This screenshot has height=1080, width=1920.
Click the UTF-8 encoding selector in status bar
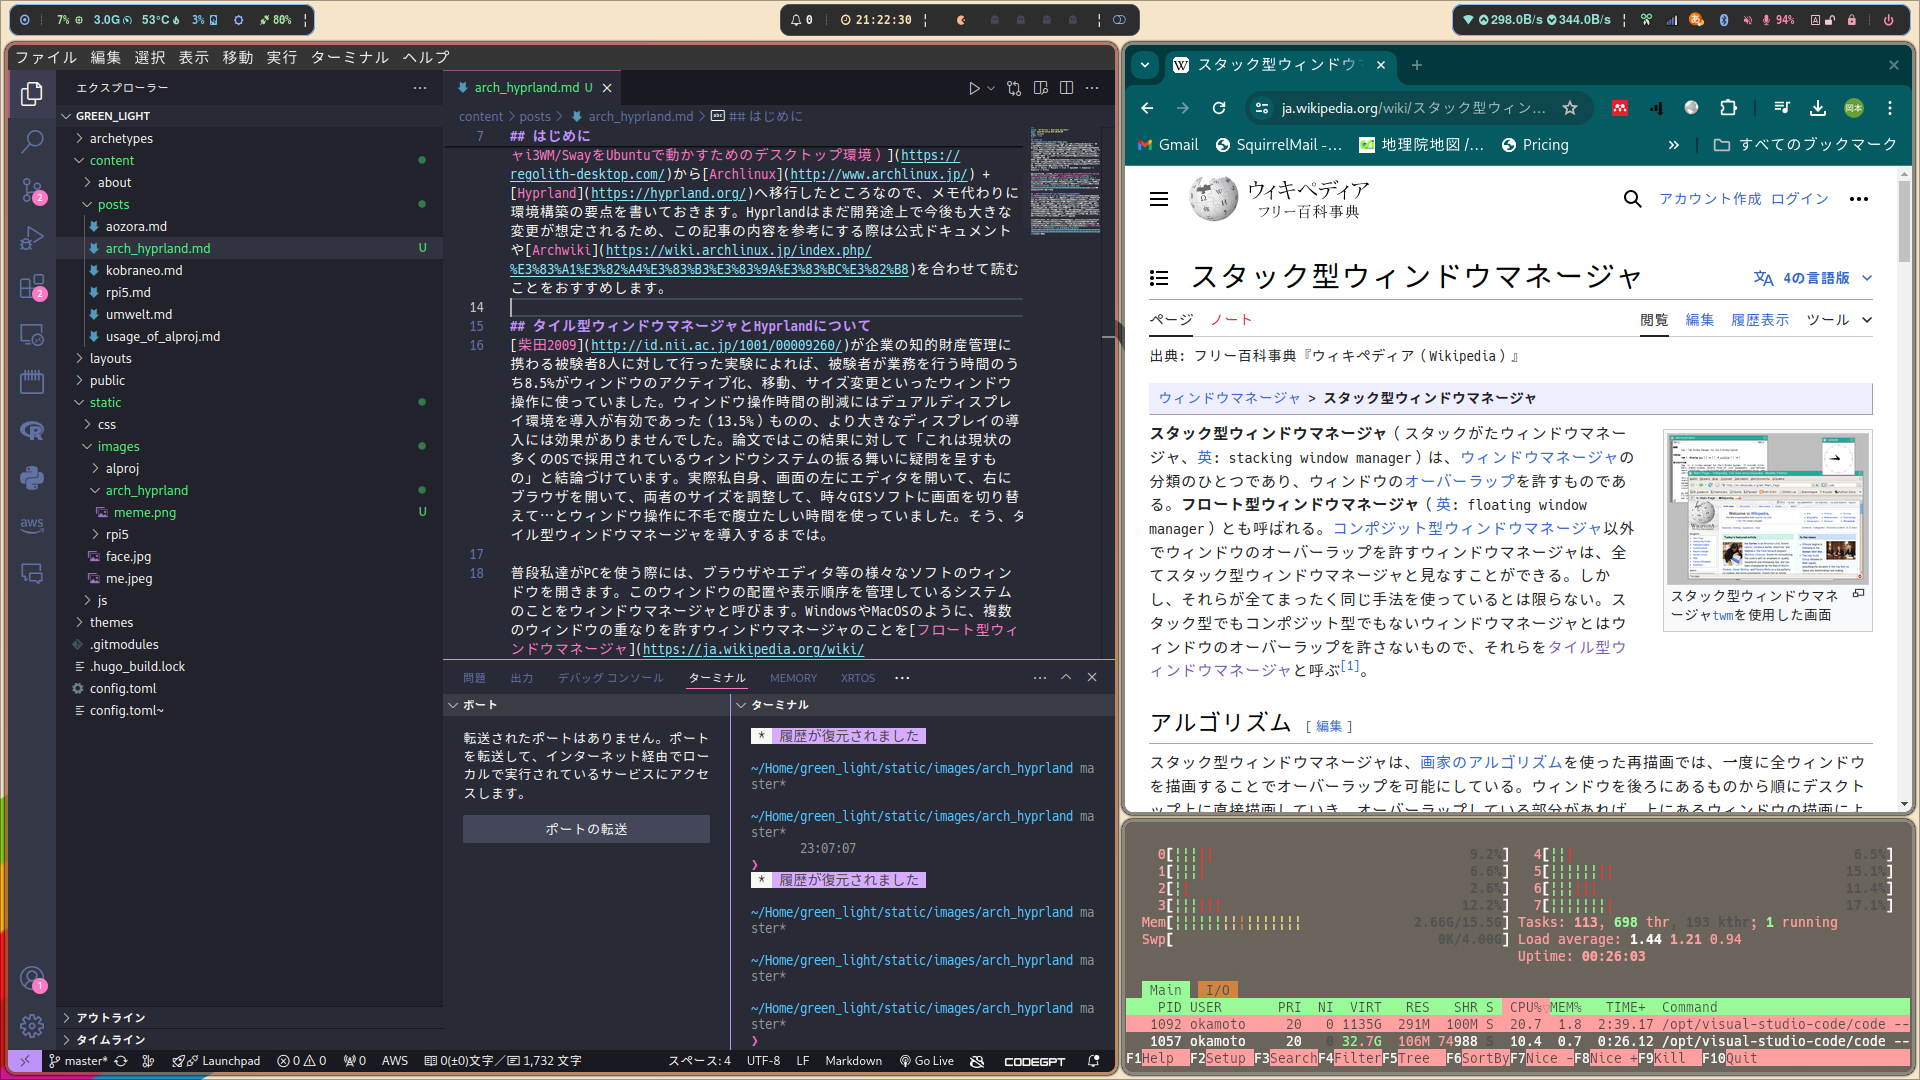pos(765,1062)
